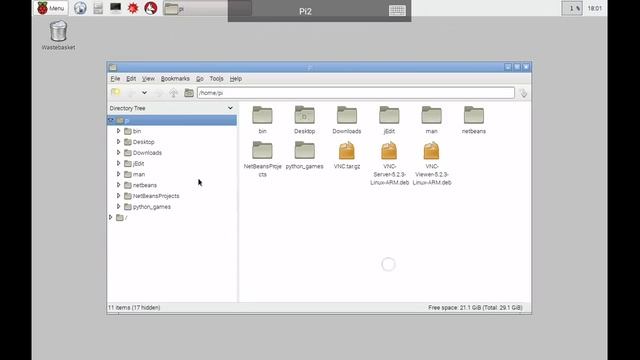Open the Mathematica red spiky icon

[x=133, y=8]
